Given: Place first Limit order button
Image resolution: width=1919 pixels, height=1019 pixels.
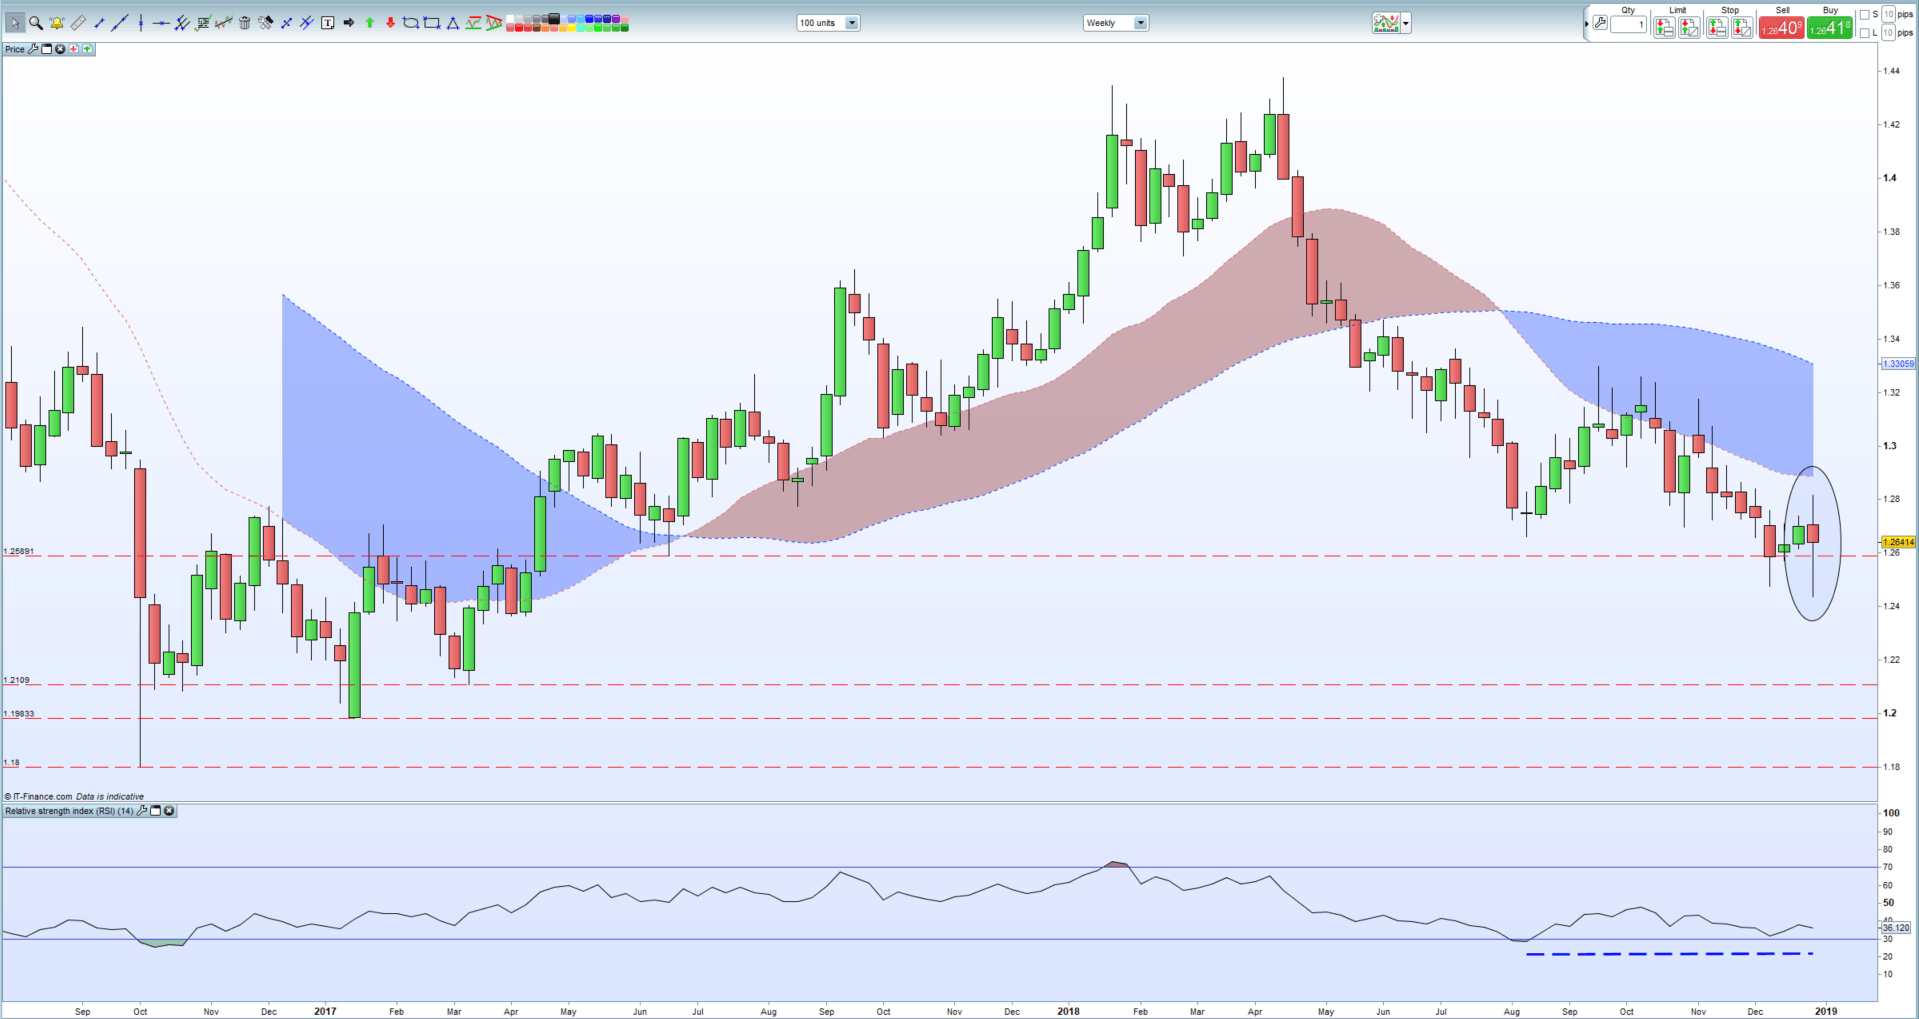Looking at the screenshot, I should pyautogui.click(x=1664, y=27).
